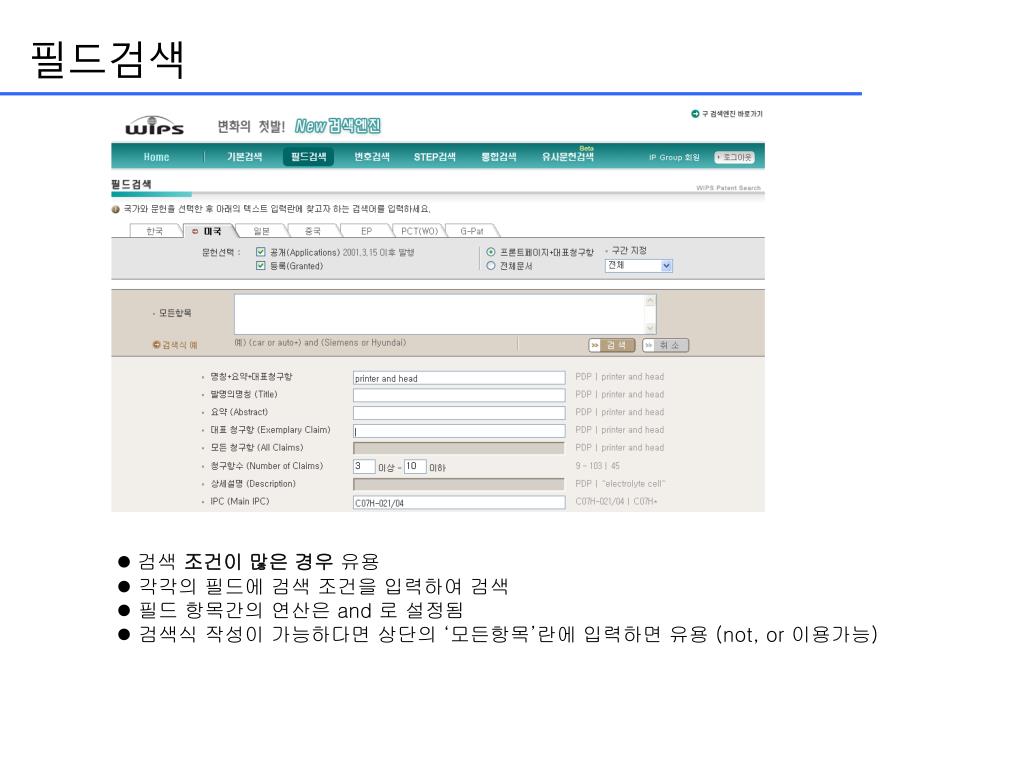Click the '"electrolyte cell"' example text
1024x768 pixels.
633,484
